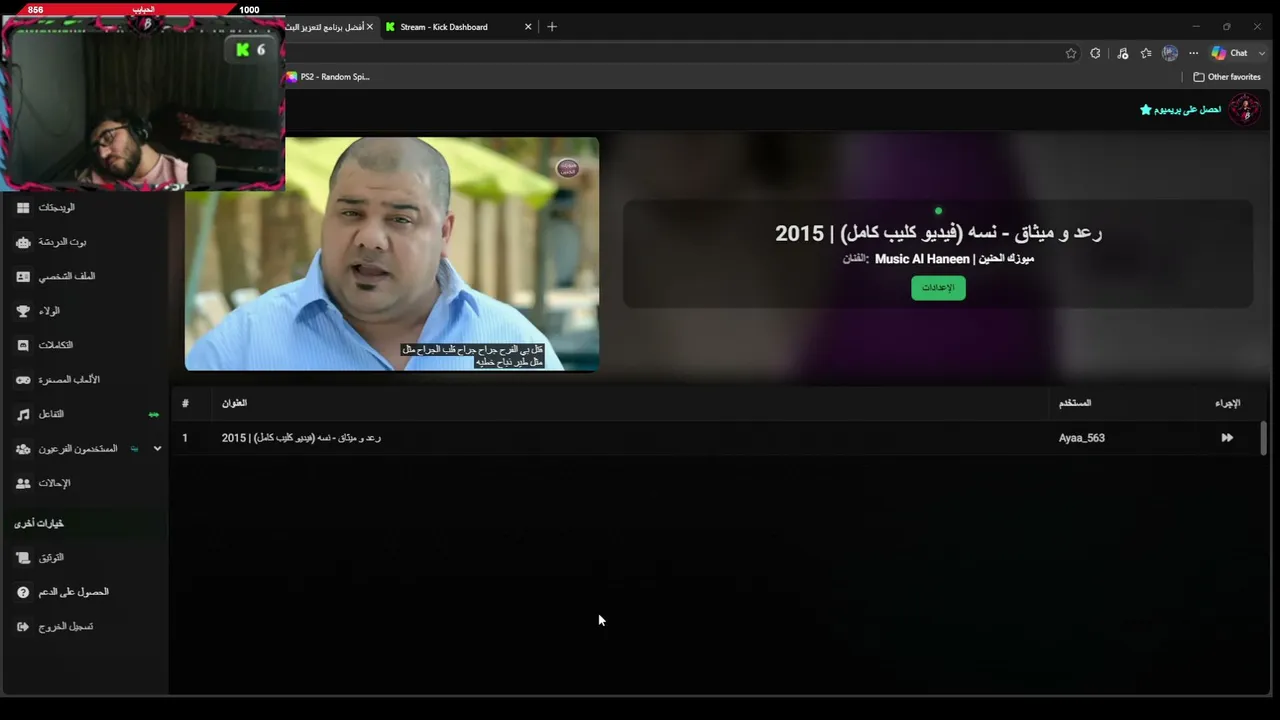1280x720 pixels.
Task: Open the Copilot Chat button
Action: 1230,53
